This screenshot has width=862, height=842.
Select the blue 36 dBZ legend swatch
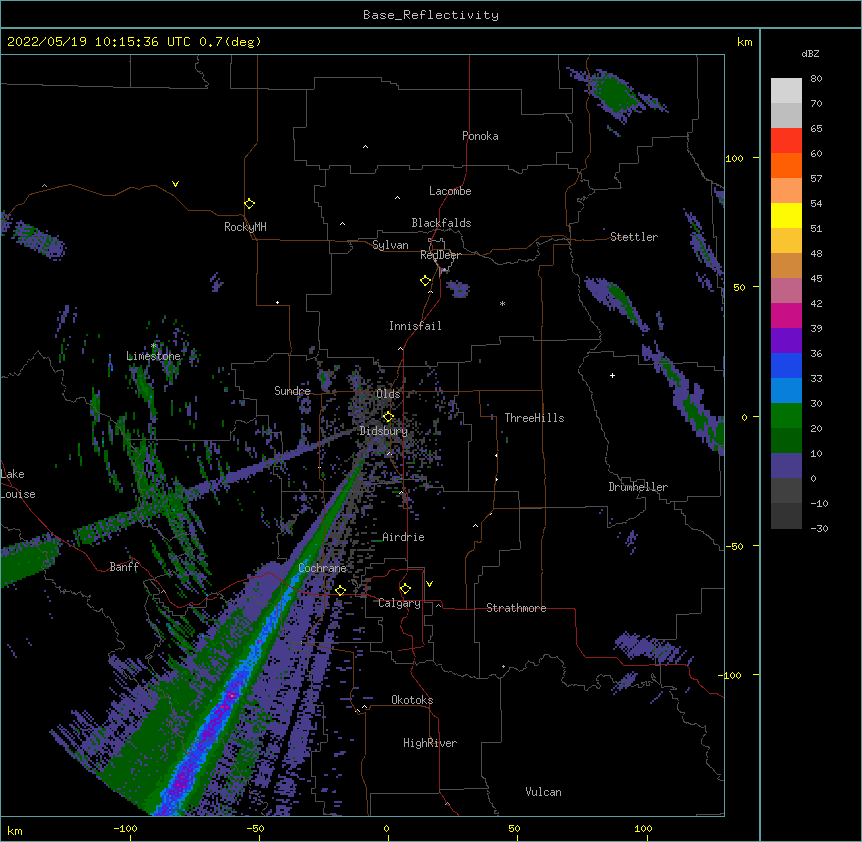click(786, 365)
